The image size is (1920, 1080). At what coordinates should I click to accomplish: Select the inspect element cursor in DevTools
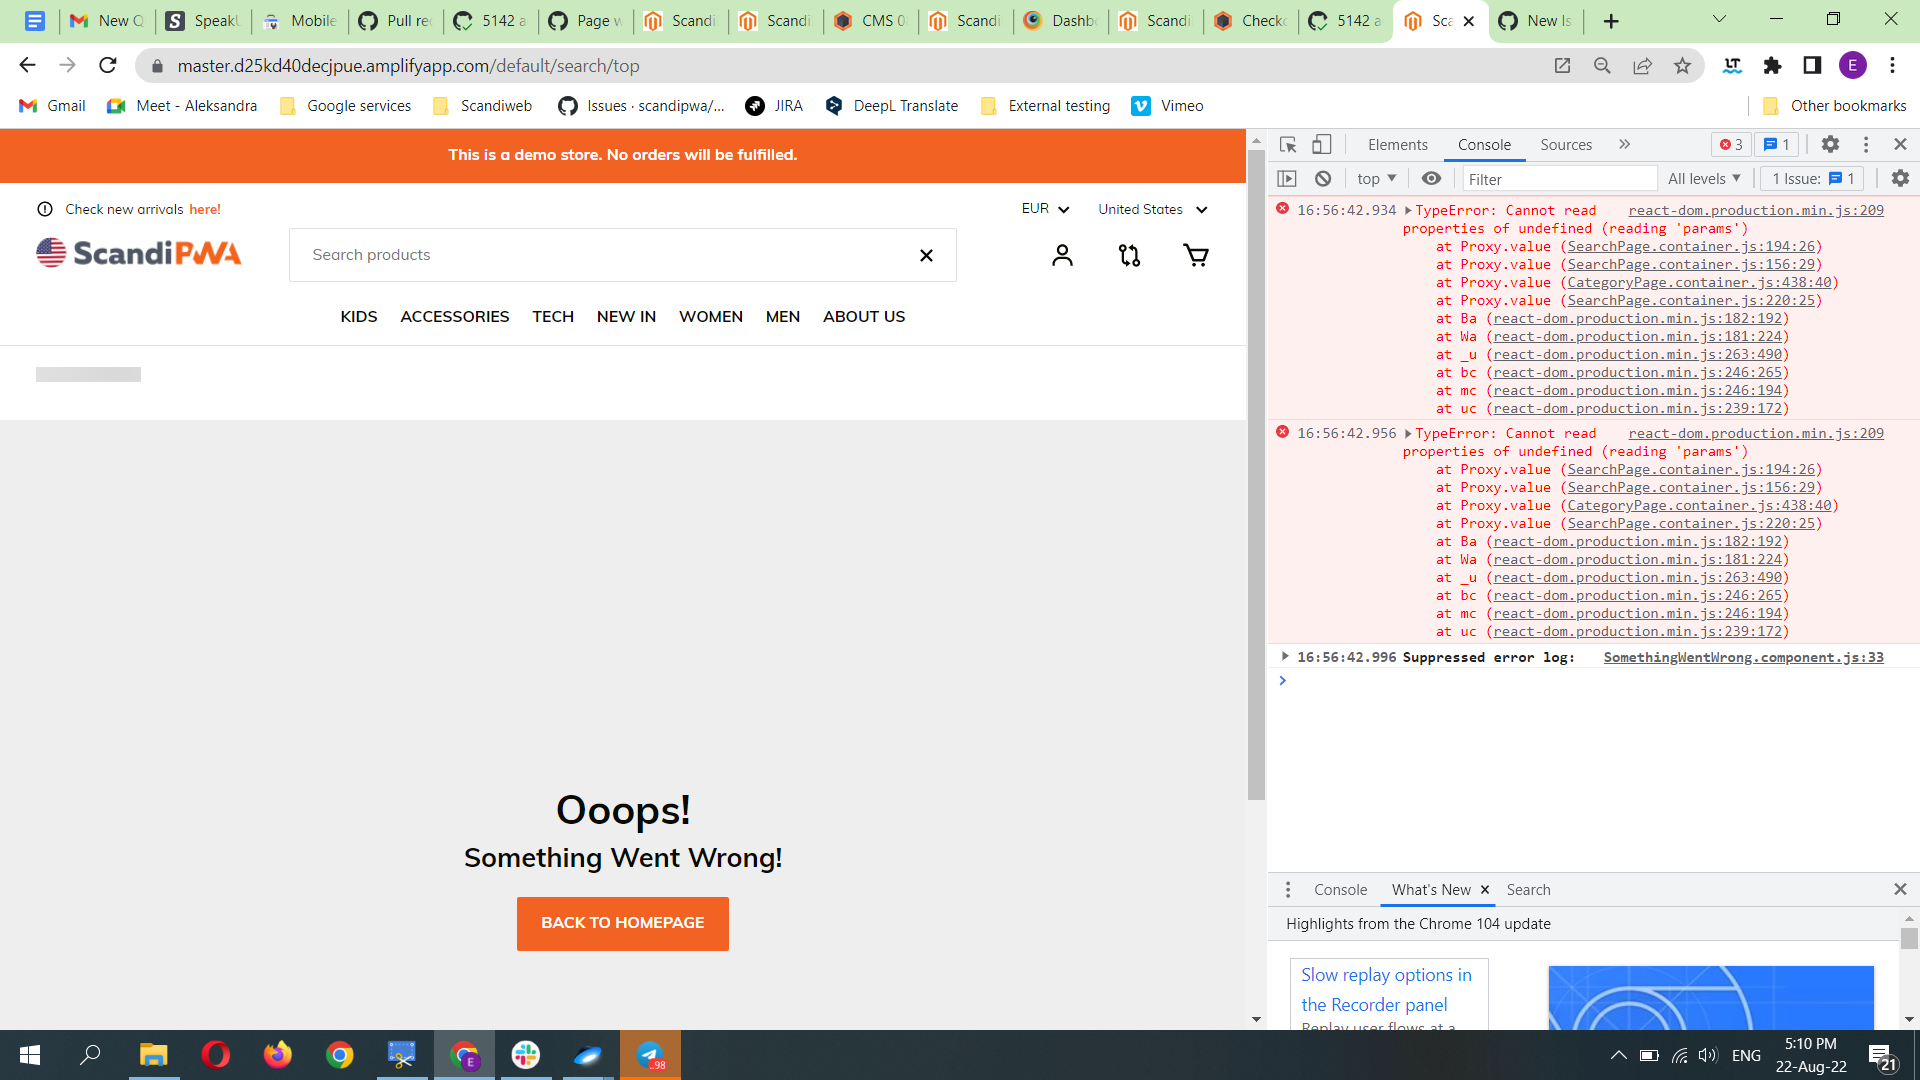click(1289, 144)
